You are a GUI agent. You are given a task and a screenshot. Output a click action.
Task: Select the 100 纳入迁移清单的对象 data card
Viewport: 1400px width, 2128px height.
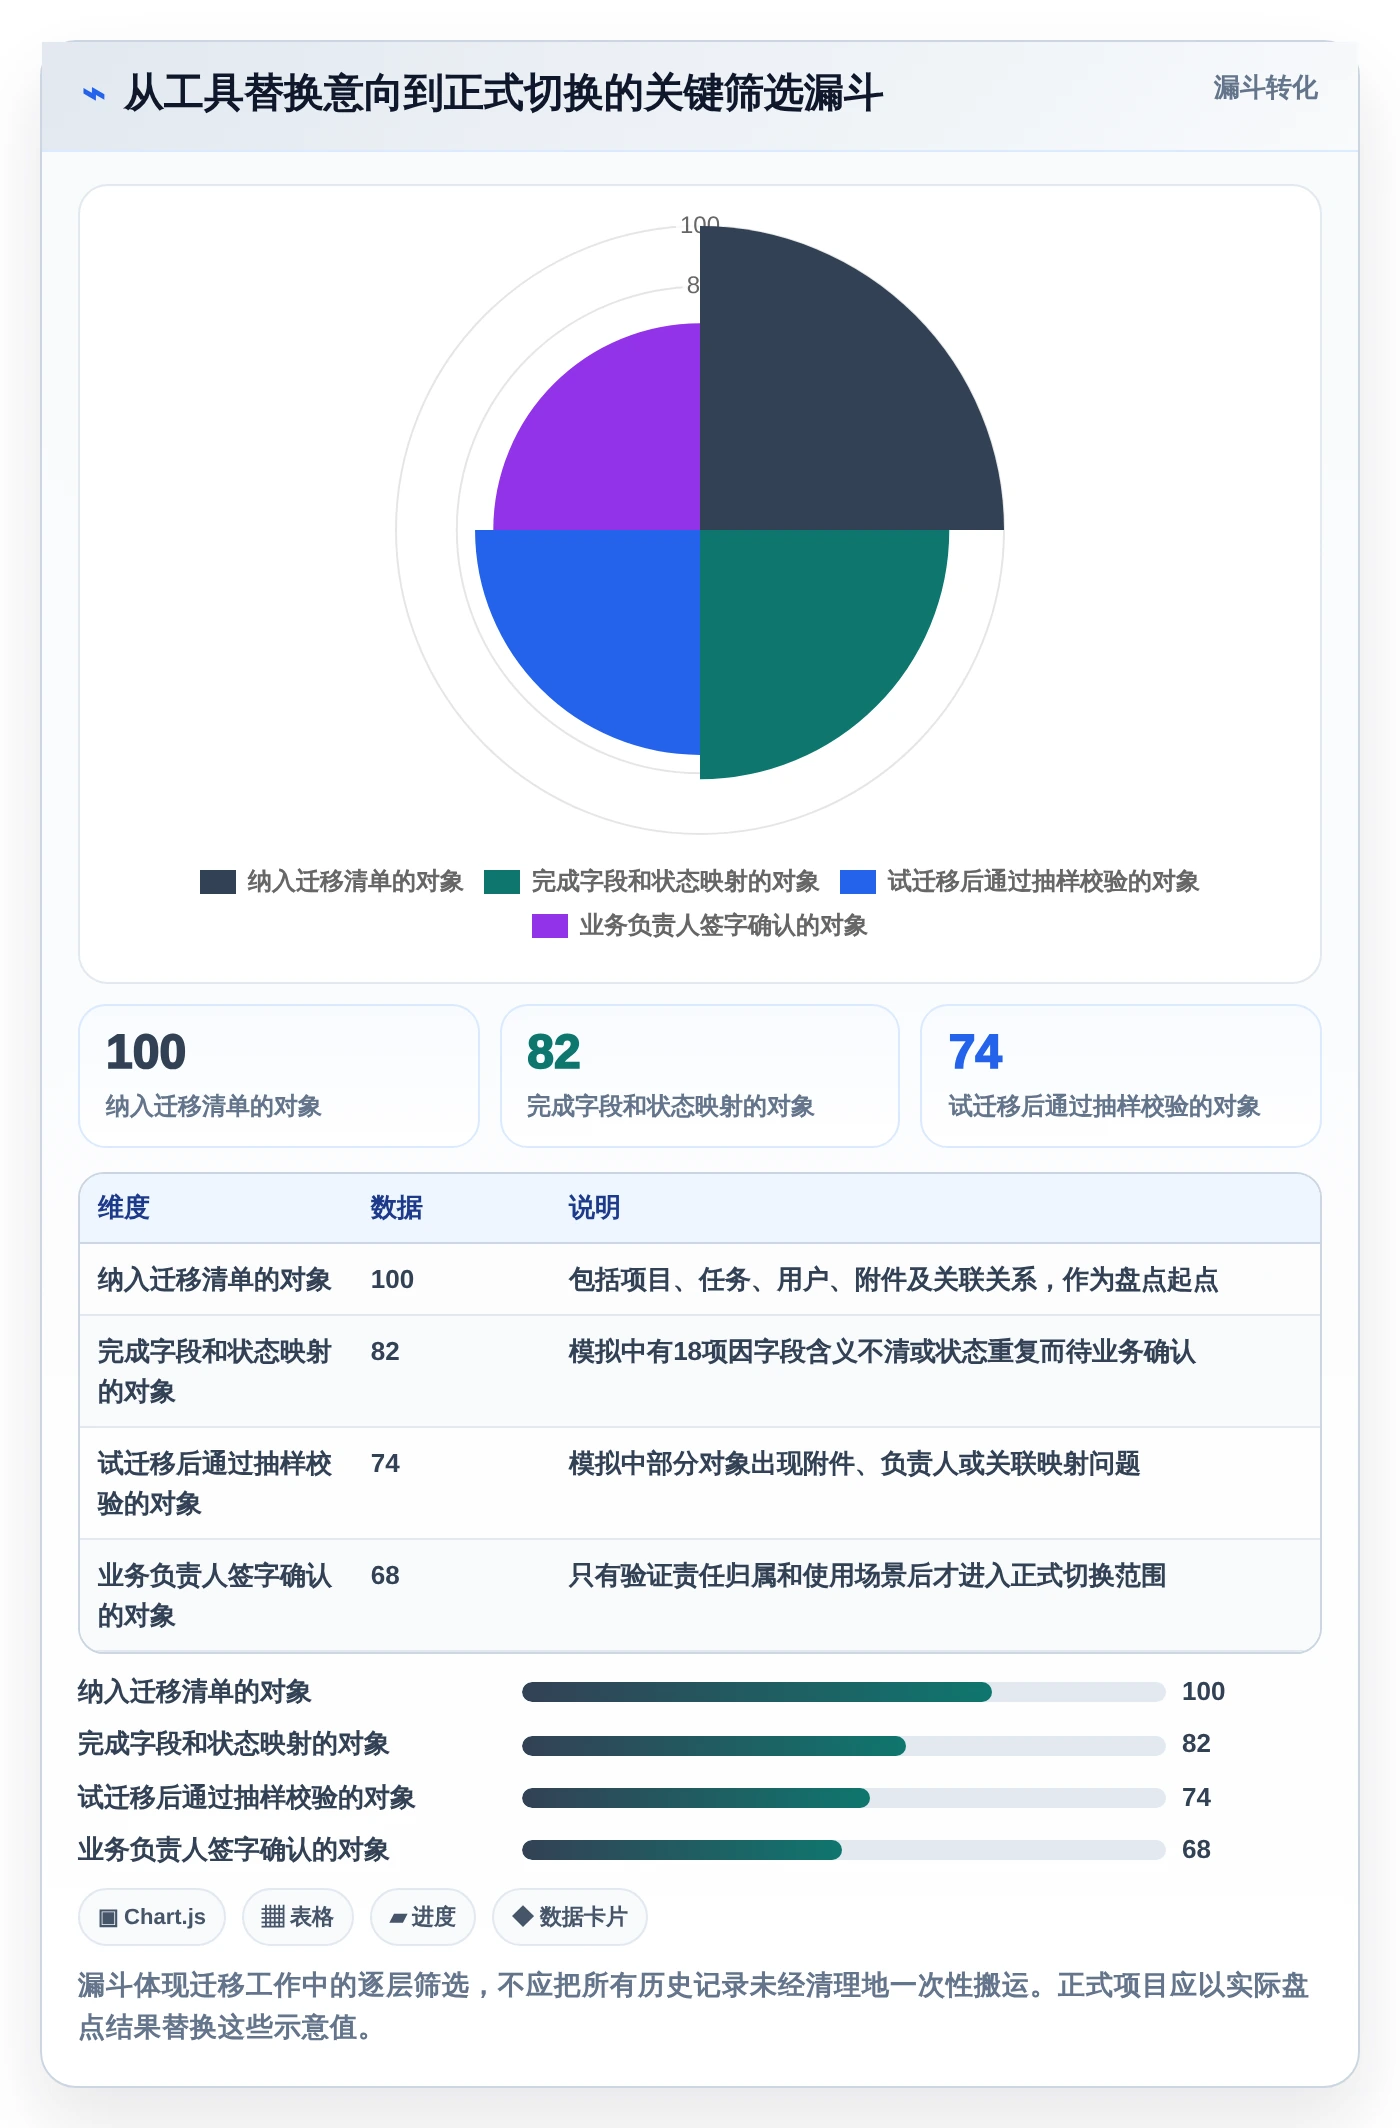click(279, 1076)
